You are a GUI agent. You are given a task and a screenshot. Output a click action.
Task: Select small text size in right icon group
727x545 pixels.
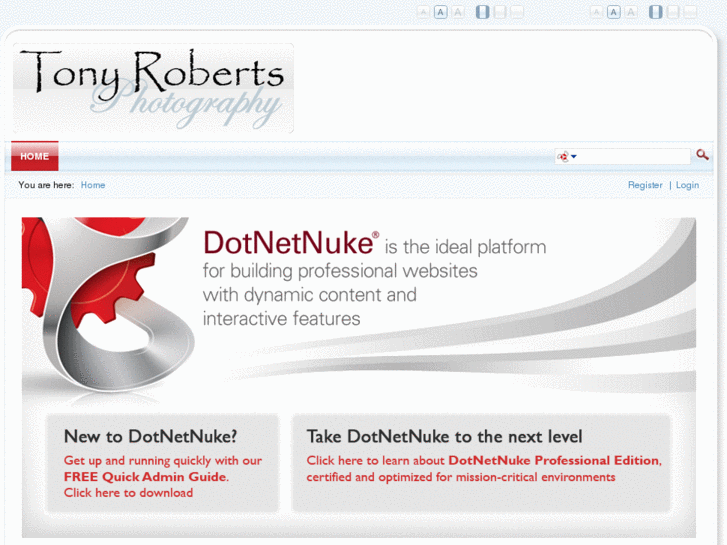[596, 12]
